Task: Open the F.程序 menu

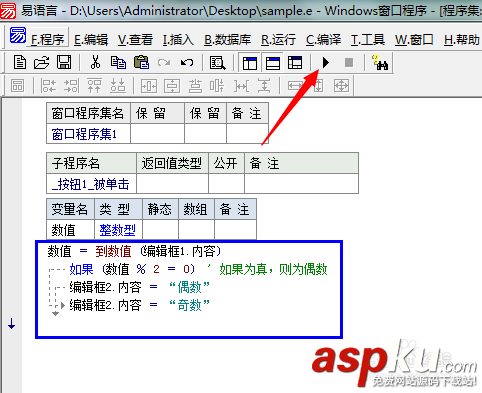Action: (x=47, y=40)
